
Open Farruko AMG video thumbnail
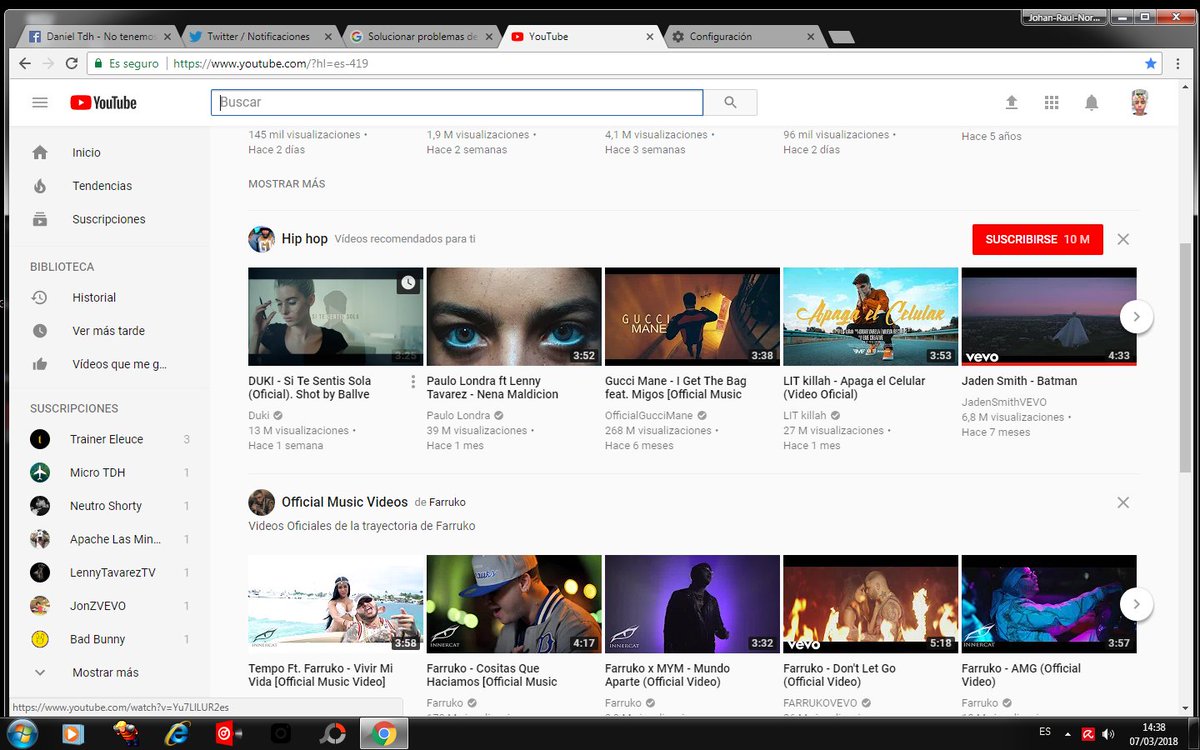[x=1048, y=604]
